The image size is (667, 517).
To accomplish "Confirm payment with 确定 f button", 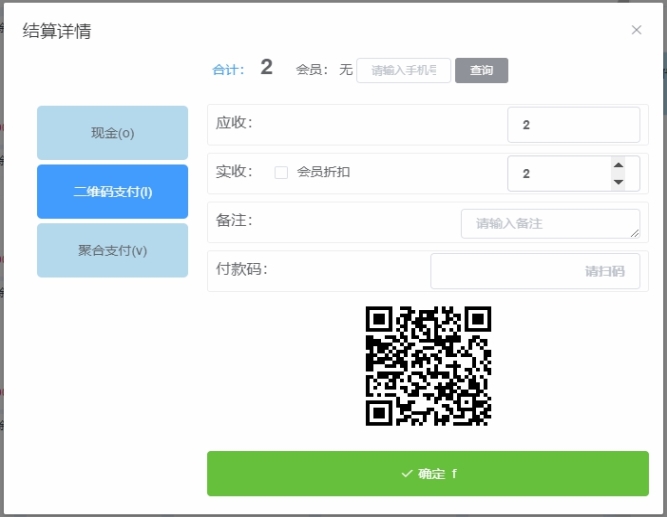I will pos(428,473).
